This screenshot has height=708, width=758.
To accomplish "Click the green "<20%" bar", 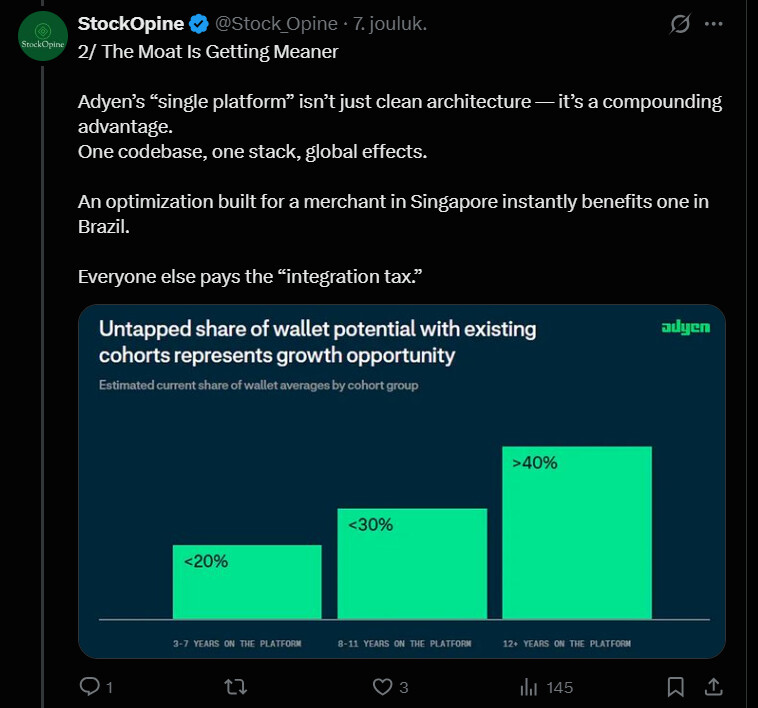I will coord(247,583).
